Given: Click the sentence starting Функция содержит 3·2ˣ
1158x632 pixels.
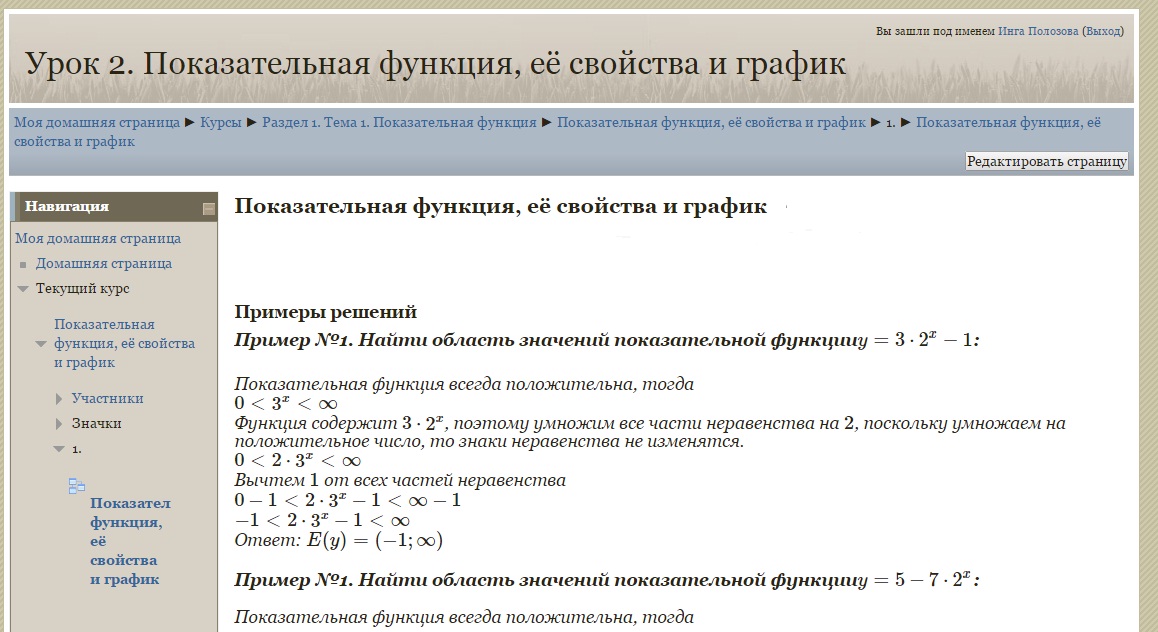Looking at the screenshot, I should point(650,433).
